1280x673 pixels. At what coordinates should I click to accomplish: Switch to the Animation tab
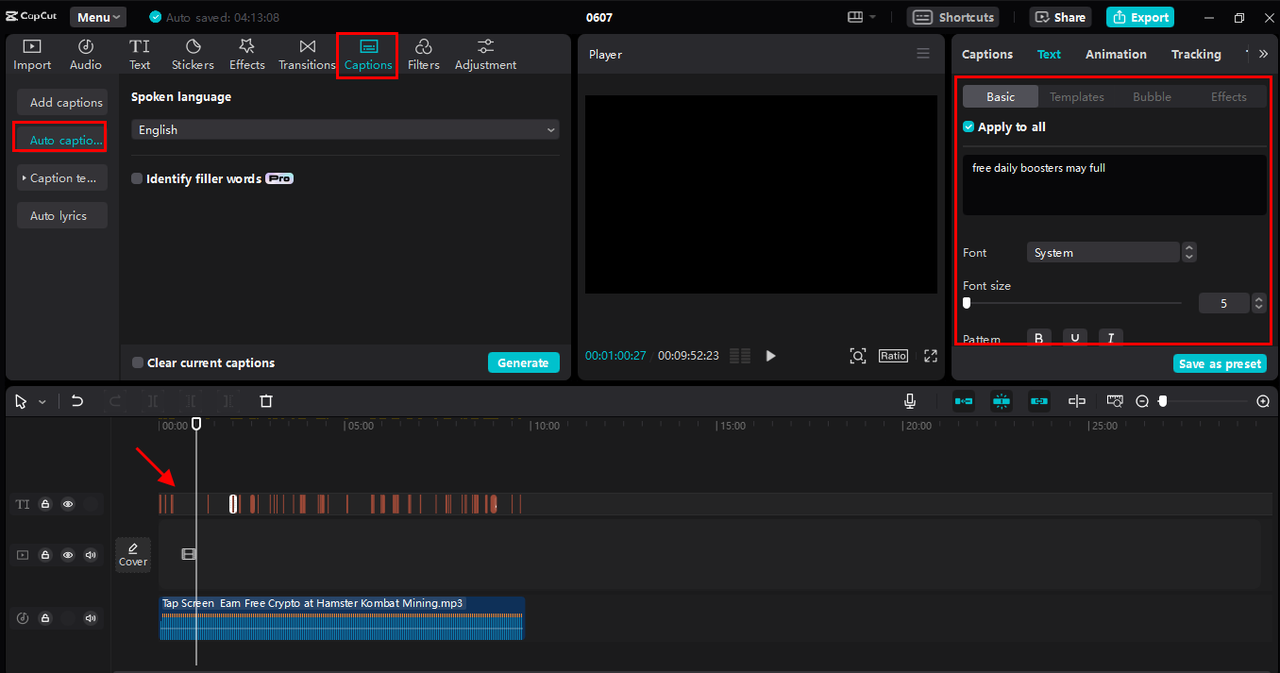click(1116, 54)
